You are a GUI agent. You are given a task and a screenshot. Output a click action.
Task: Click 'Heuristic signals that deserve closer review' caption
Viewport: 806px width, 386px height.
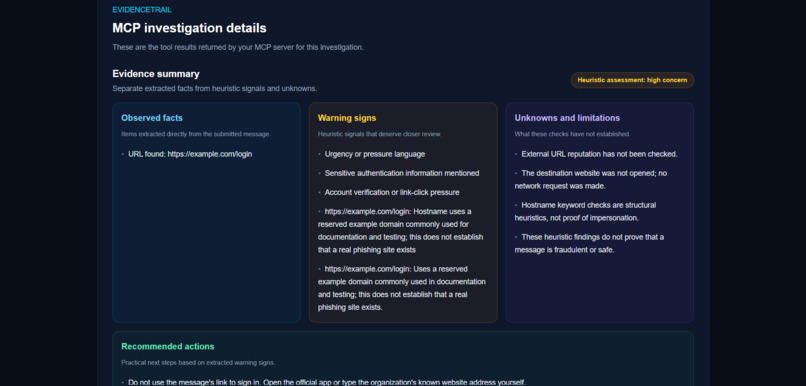[379, 134]
